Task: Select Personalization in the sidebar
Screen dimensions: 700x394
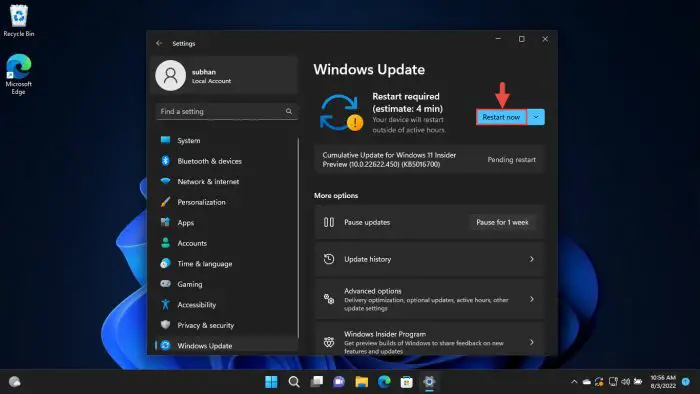Action: click(x=227, y=202)
